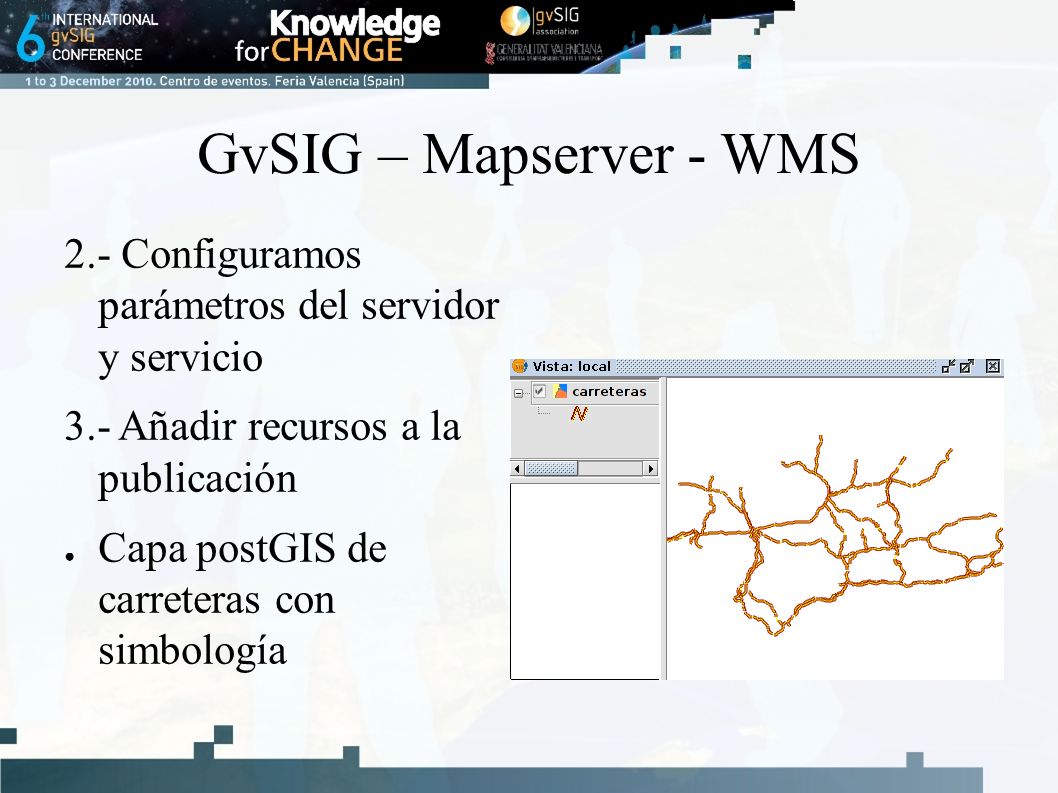Uncheck the carreteras layer checkbox
The image size is (1058, 793).
(x=539, y=391)
